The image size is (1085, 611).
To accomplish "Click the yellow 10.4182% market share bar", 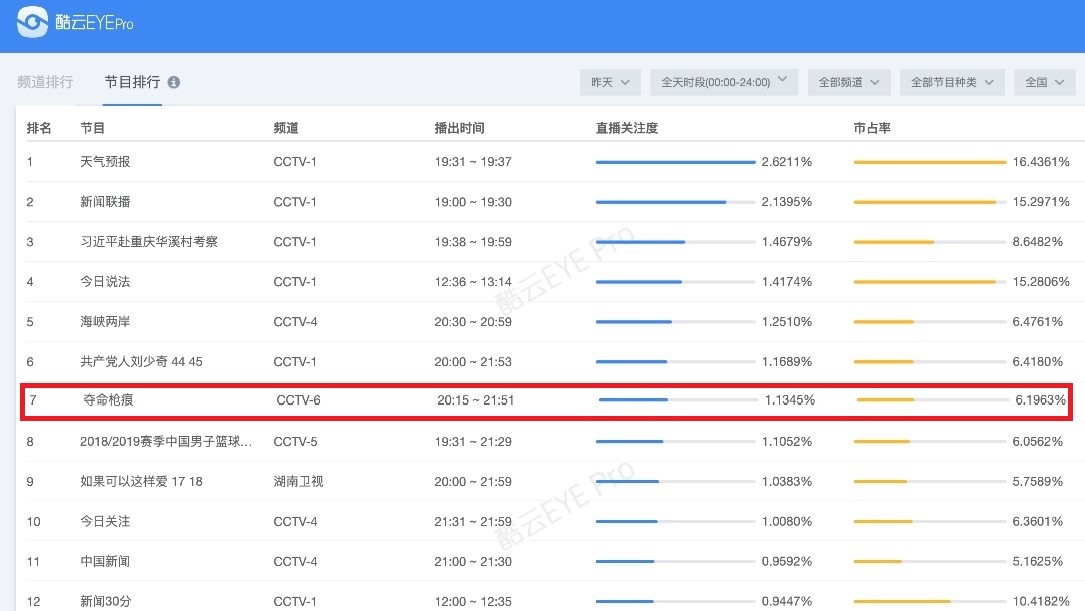I will 902,601.
